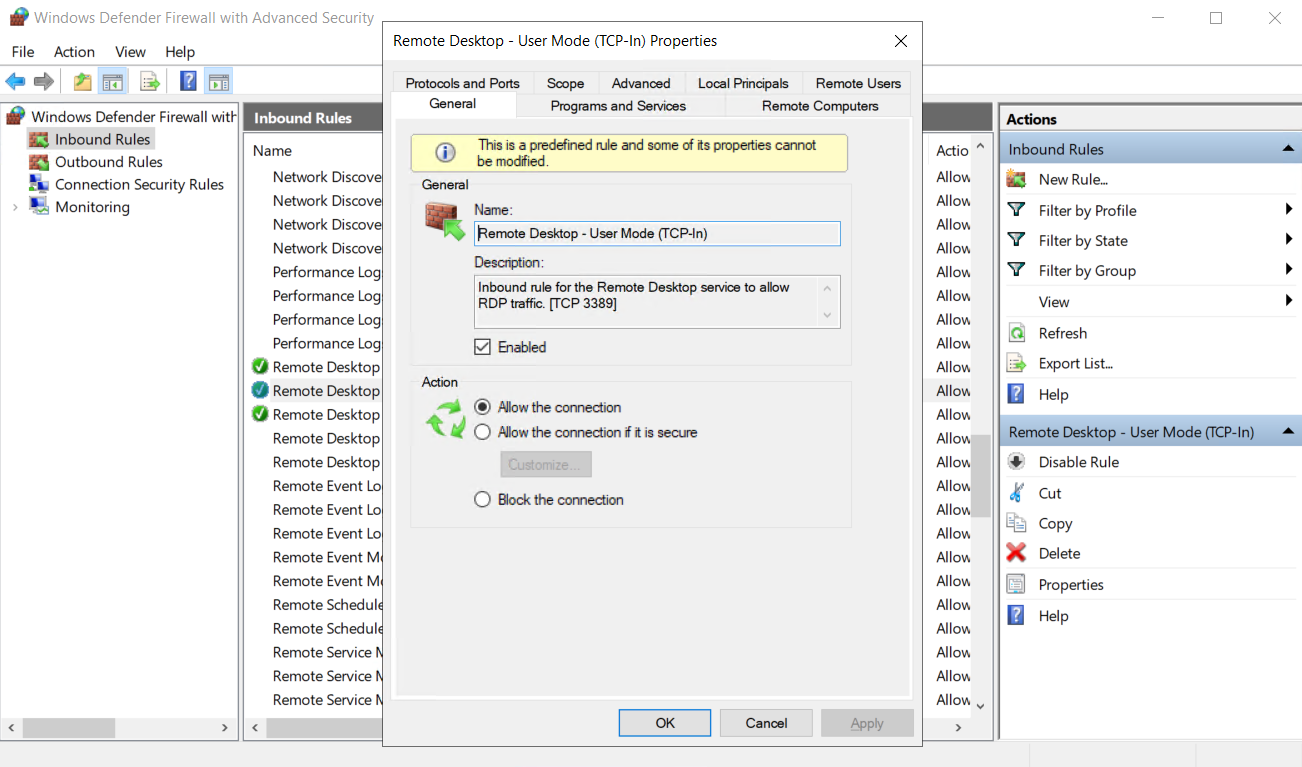Image resolution: width=1302 pixels, height=767 pixels.
Task: Click the Customize... button
Action: pyautogui.click(x=546, y=464)
